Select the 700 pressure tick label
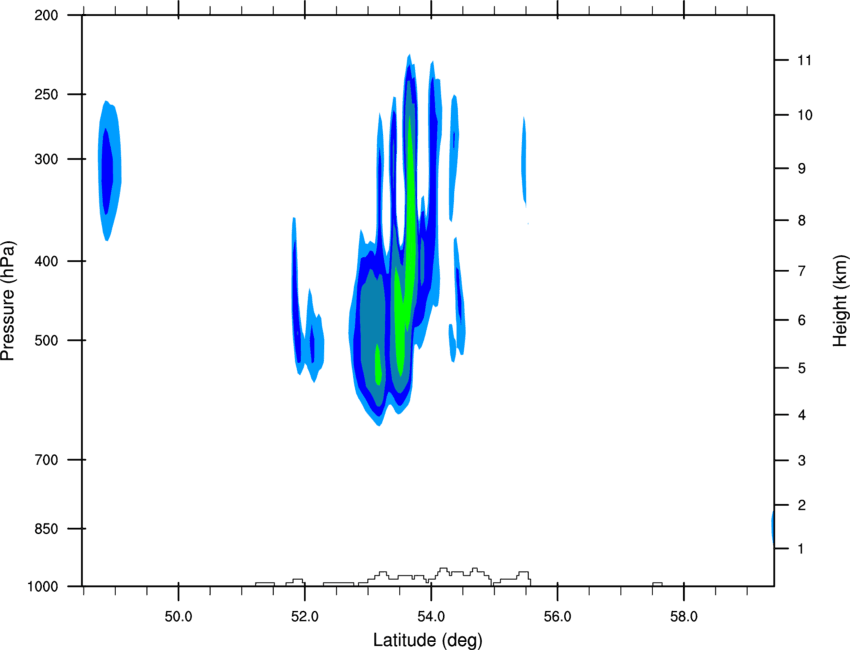Viewport: 850px width, 650px height. point(46,460)
